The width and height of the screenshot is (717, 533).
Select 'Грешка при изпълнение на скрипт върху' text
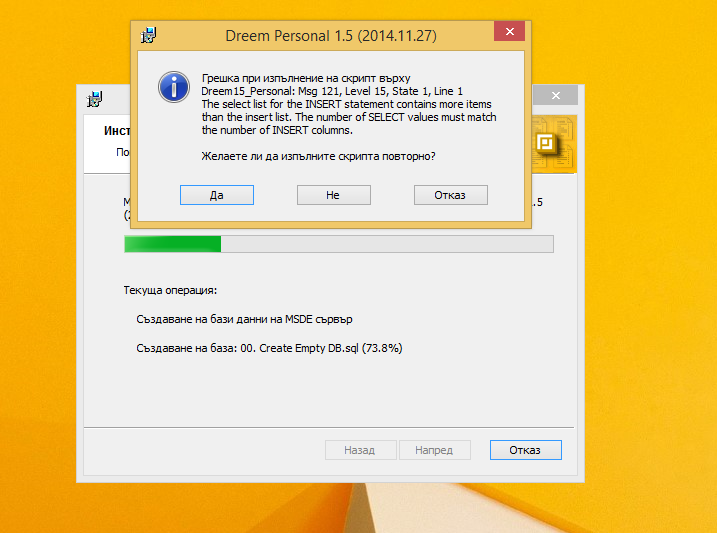(x=306, y=78)
